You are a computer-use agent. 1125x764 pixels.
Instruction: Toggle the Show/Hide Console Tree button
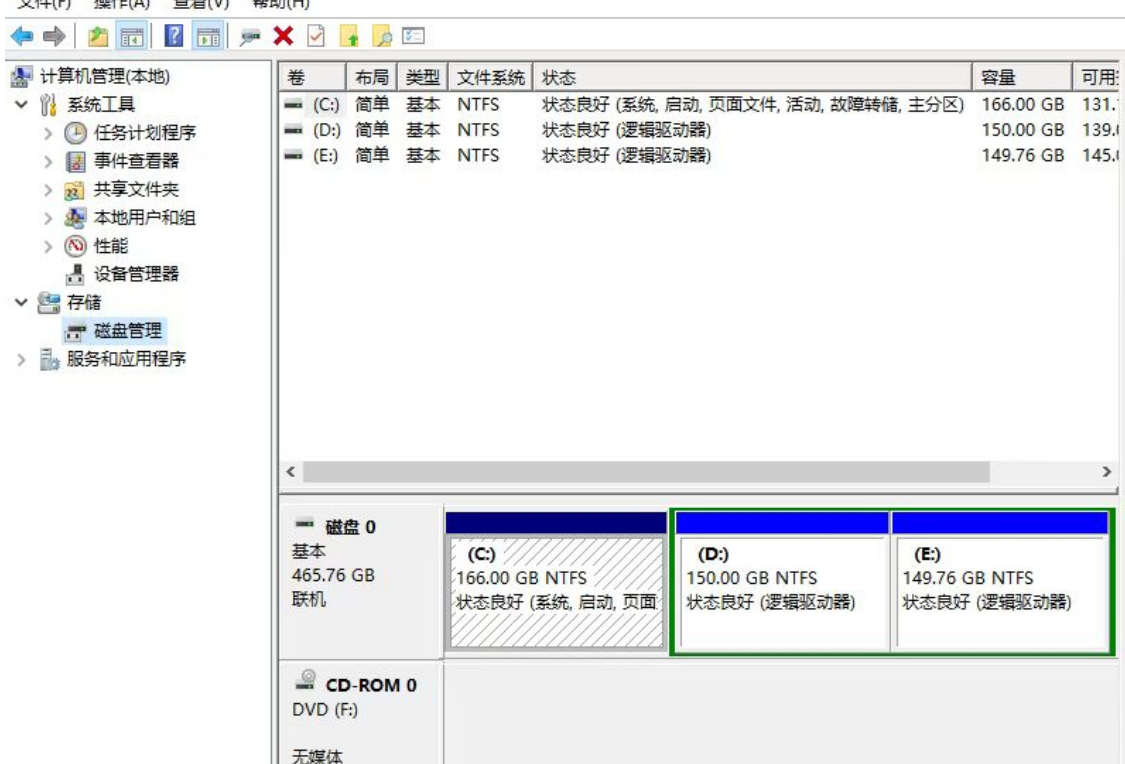tap(129, 36)
